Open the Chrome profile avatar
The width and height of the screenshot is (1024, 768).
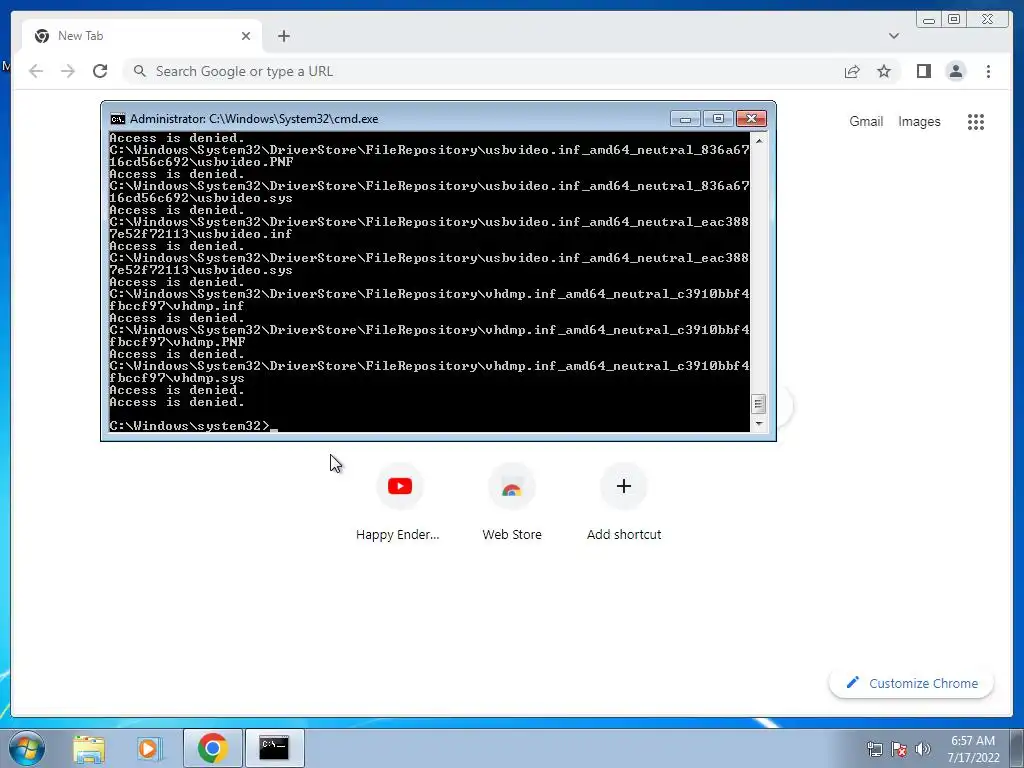tap(955, 71)
